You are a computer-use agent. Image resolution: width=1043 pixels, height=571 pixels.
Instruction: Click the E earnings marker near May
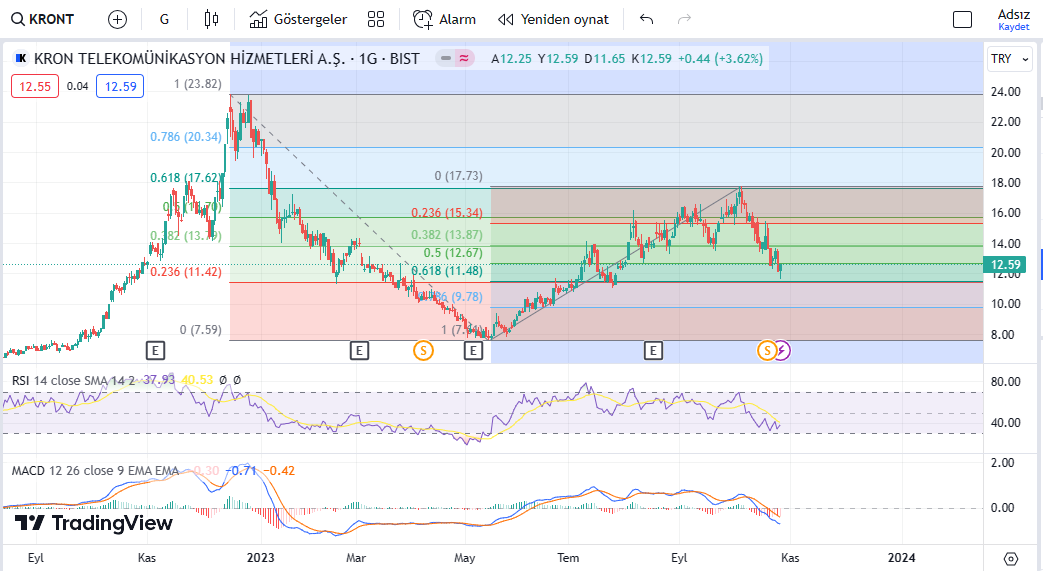(473, 350)
